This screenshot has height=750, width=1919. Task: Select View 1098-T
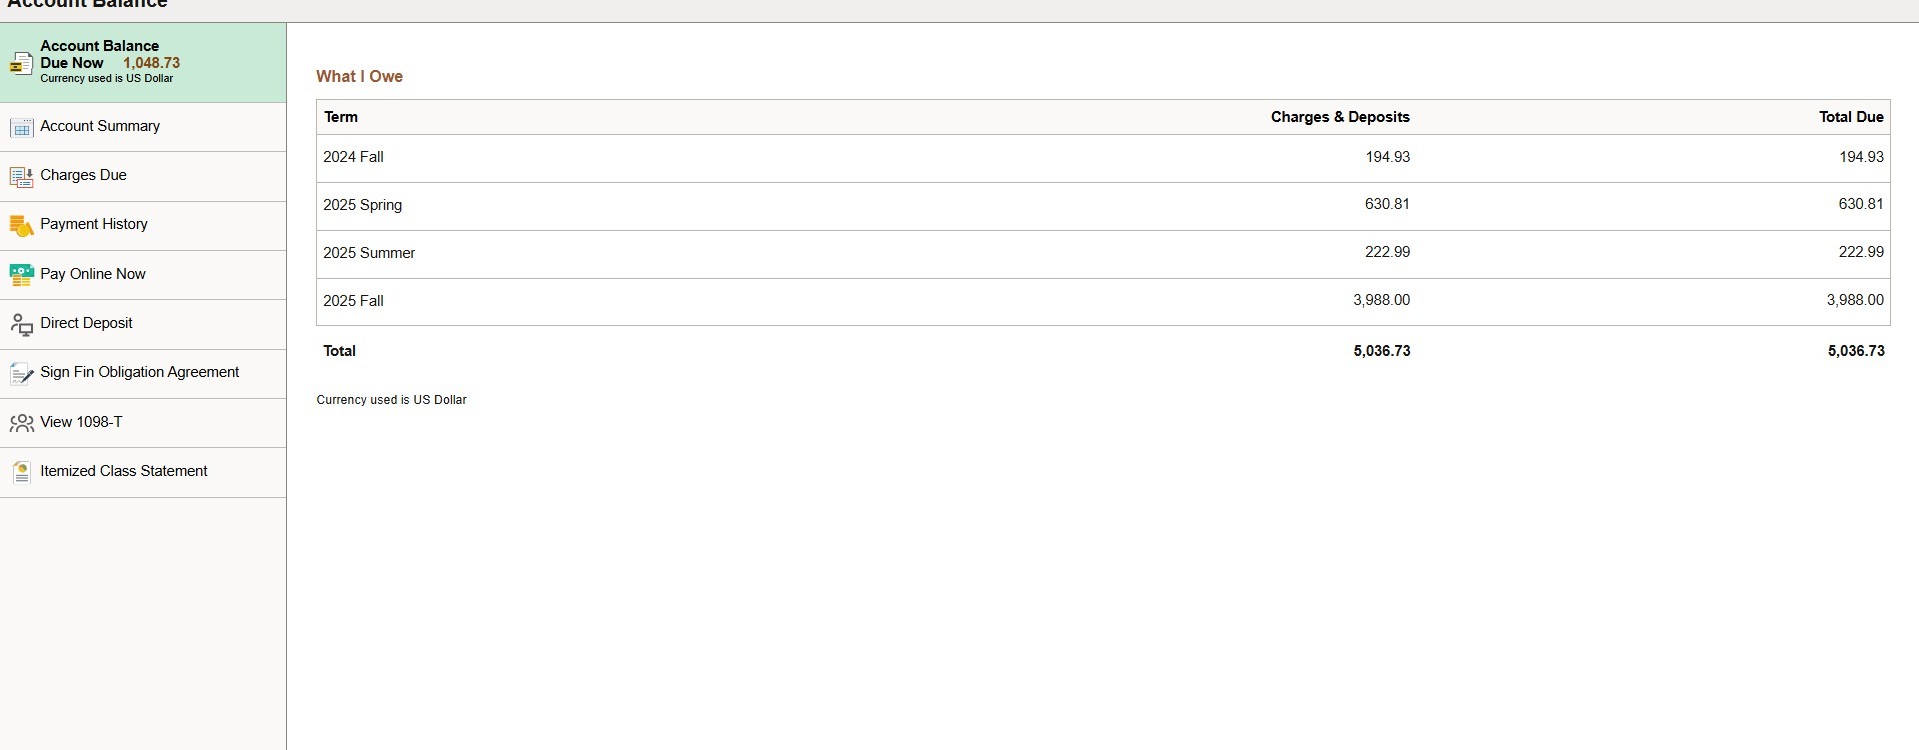[x=143, y=423]
